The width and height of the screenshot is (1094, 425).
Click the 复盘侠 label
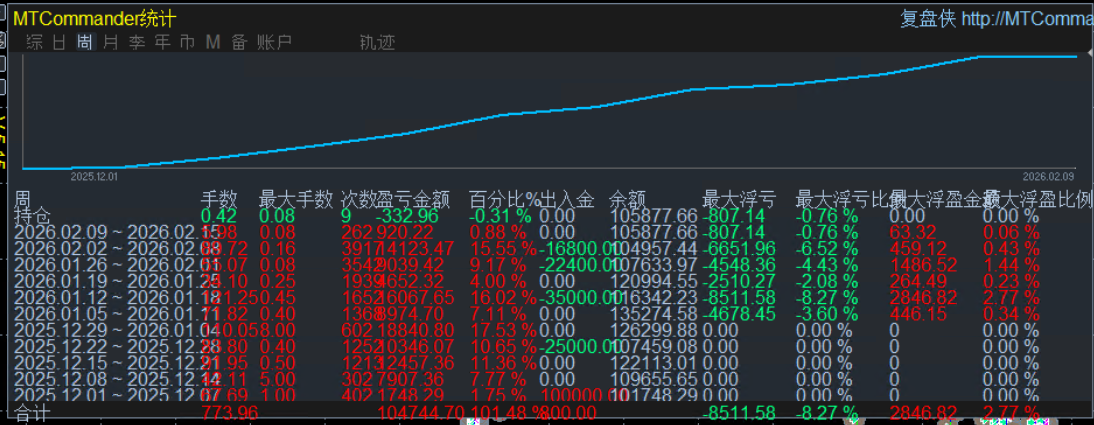(928, 19)
